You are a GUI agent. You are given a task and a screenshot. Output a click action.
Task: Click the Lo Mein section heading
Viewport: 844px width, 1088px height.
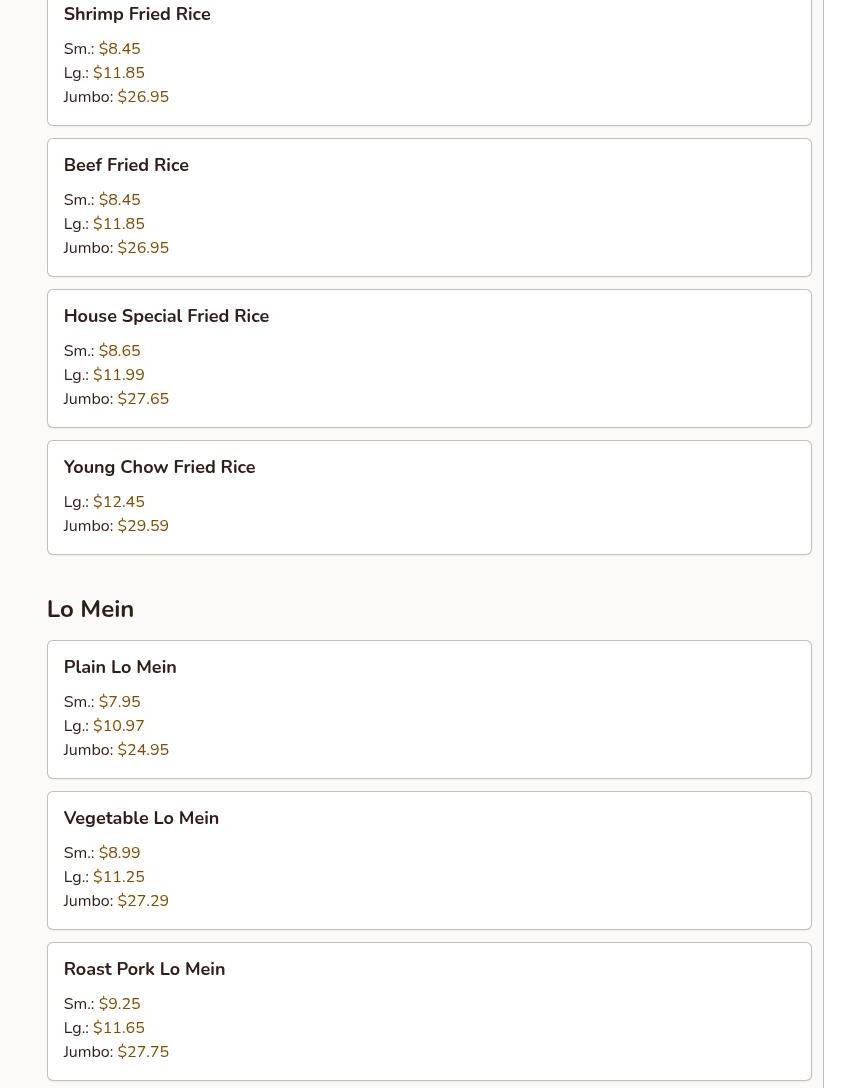pyautogui.click(x=90, y=609)
